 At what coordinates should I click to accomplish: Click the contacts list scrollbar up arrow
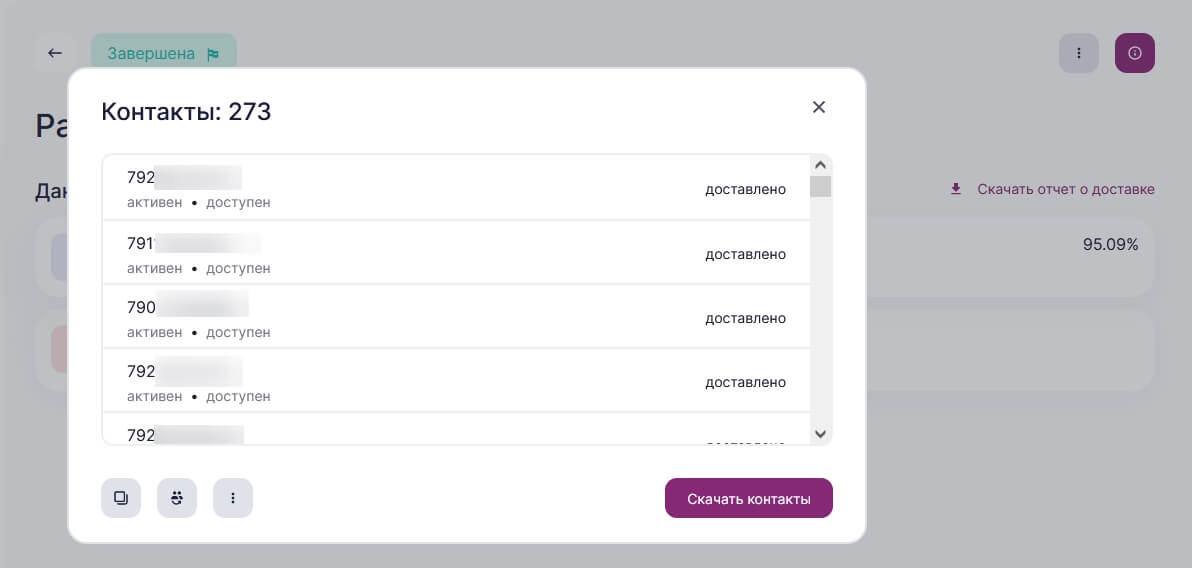pyautogui.click(x=820, y=165)
